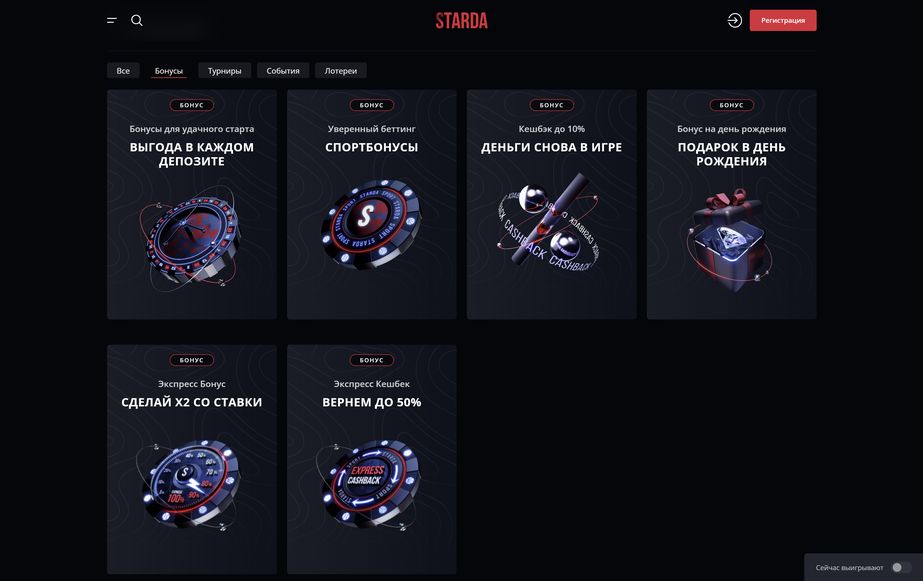The image size is (923, 581).
Task: Open the hamburger menu icon
Action: point(111,20)
